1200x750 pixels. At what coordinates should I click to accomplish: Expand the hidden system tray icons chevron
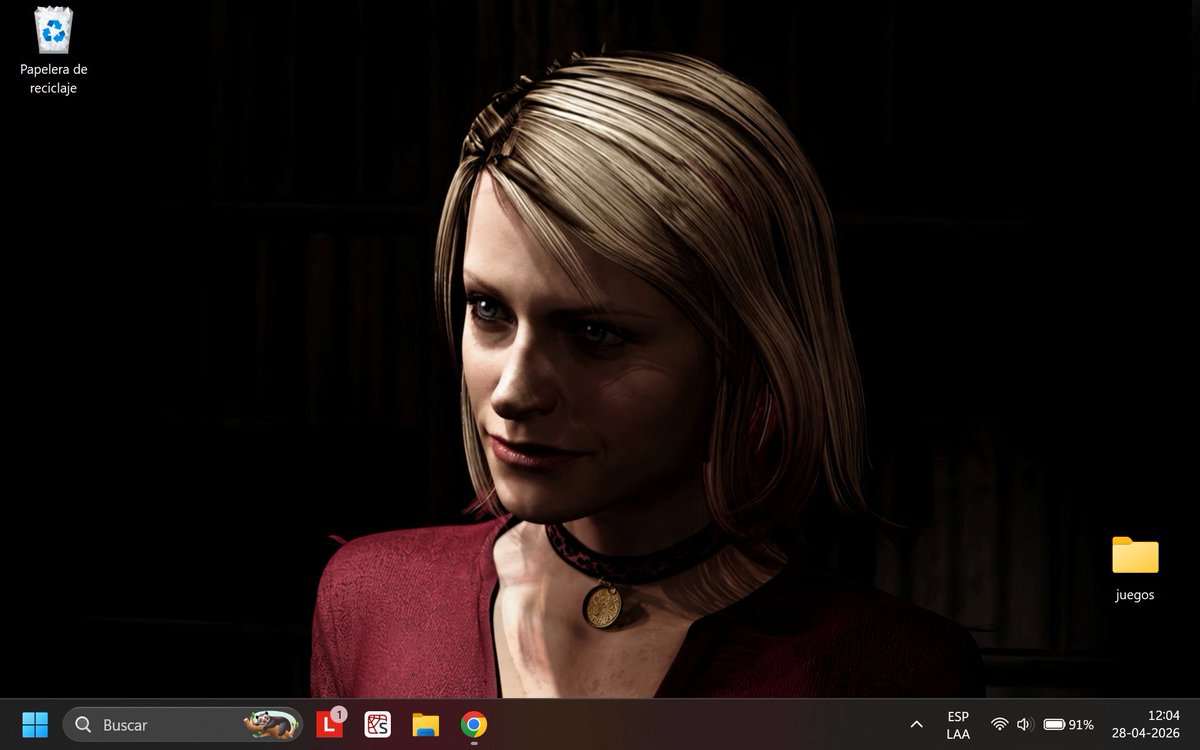tap(917, 725)
